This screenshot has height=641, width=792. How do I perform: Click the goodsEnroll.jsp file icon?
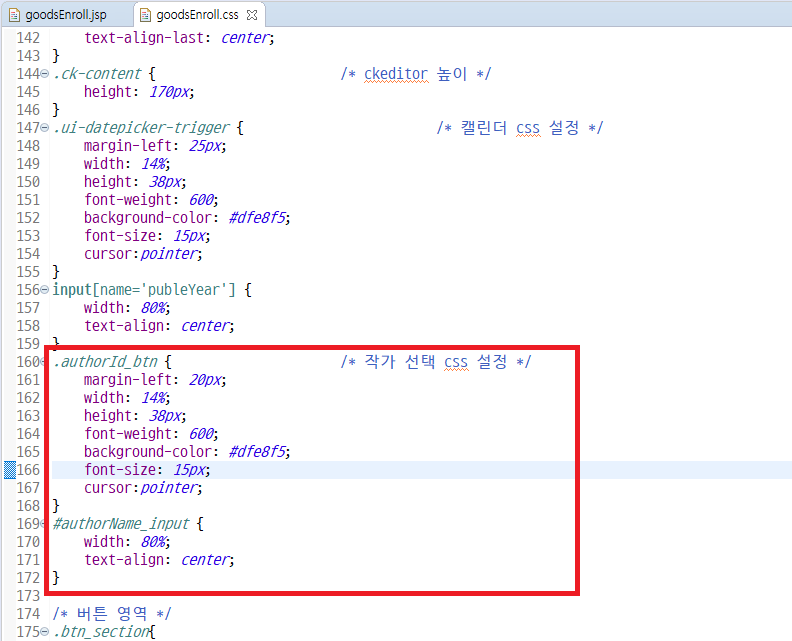click(15, 15)
